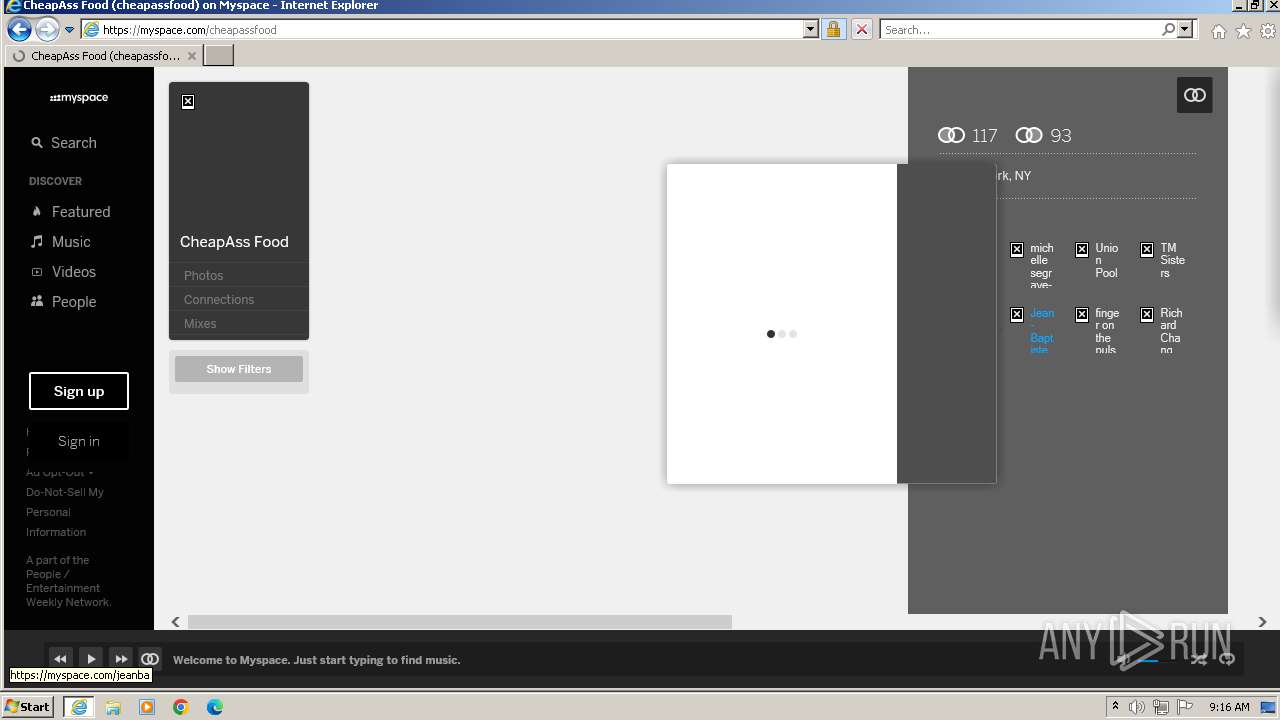Click the Stop loading button
The width and height of the screenshot is (1280, 720).
(x=862, y=30)
